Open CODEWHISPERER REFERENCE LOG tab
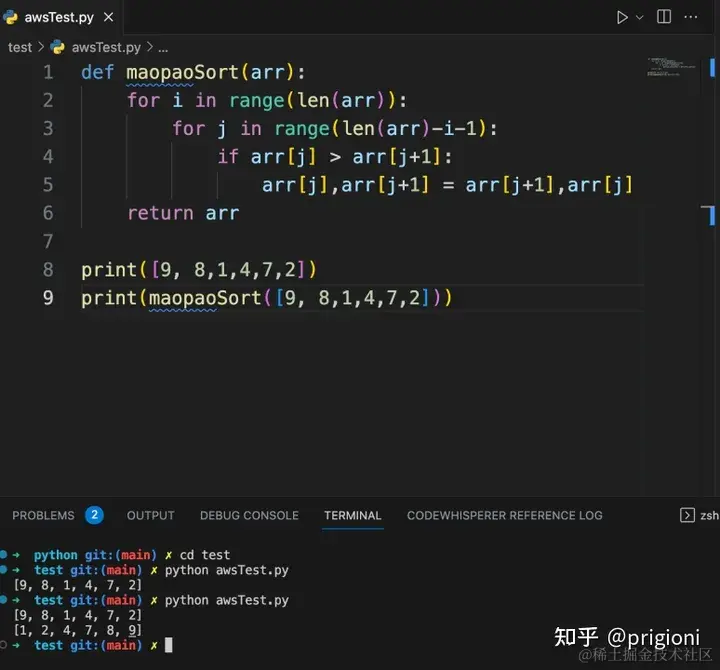This screenshot has width=720, height=670. tap(504, 515)
